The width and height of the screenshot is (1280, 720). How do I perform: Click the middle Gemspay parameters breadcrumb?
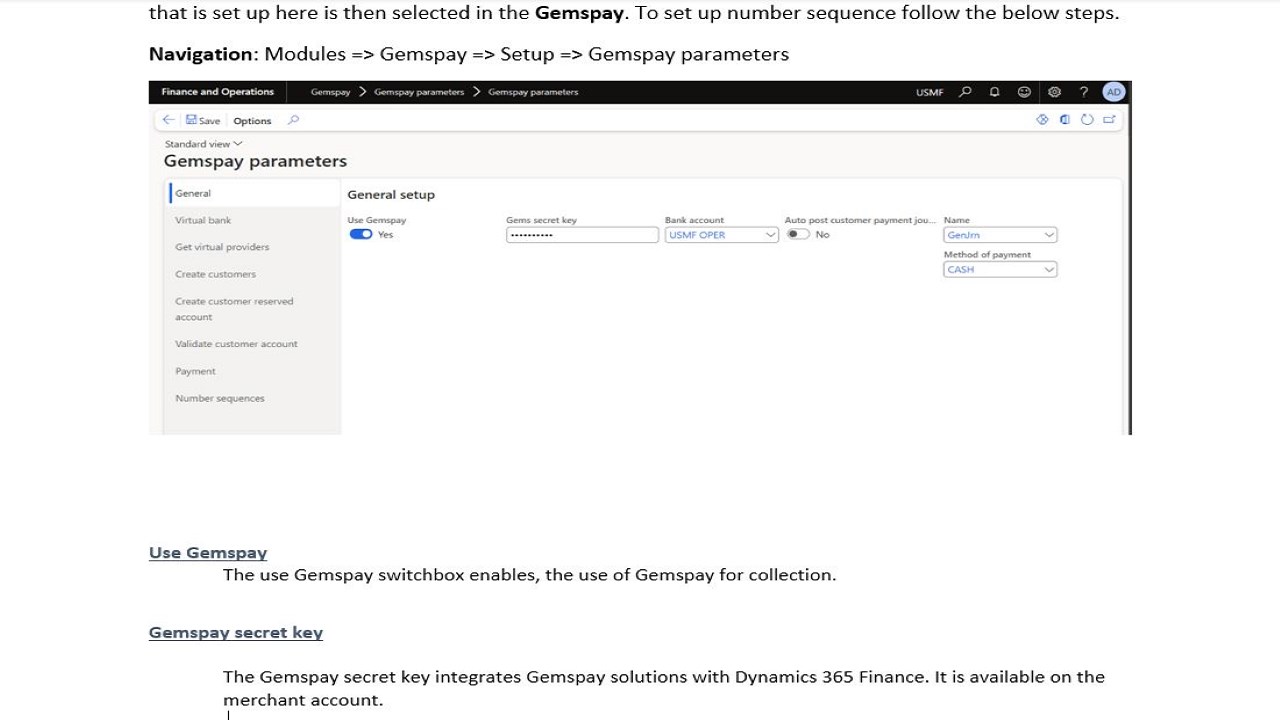[419, 92]
